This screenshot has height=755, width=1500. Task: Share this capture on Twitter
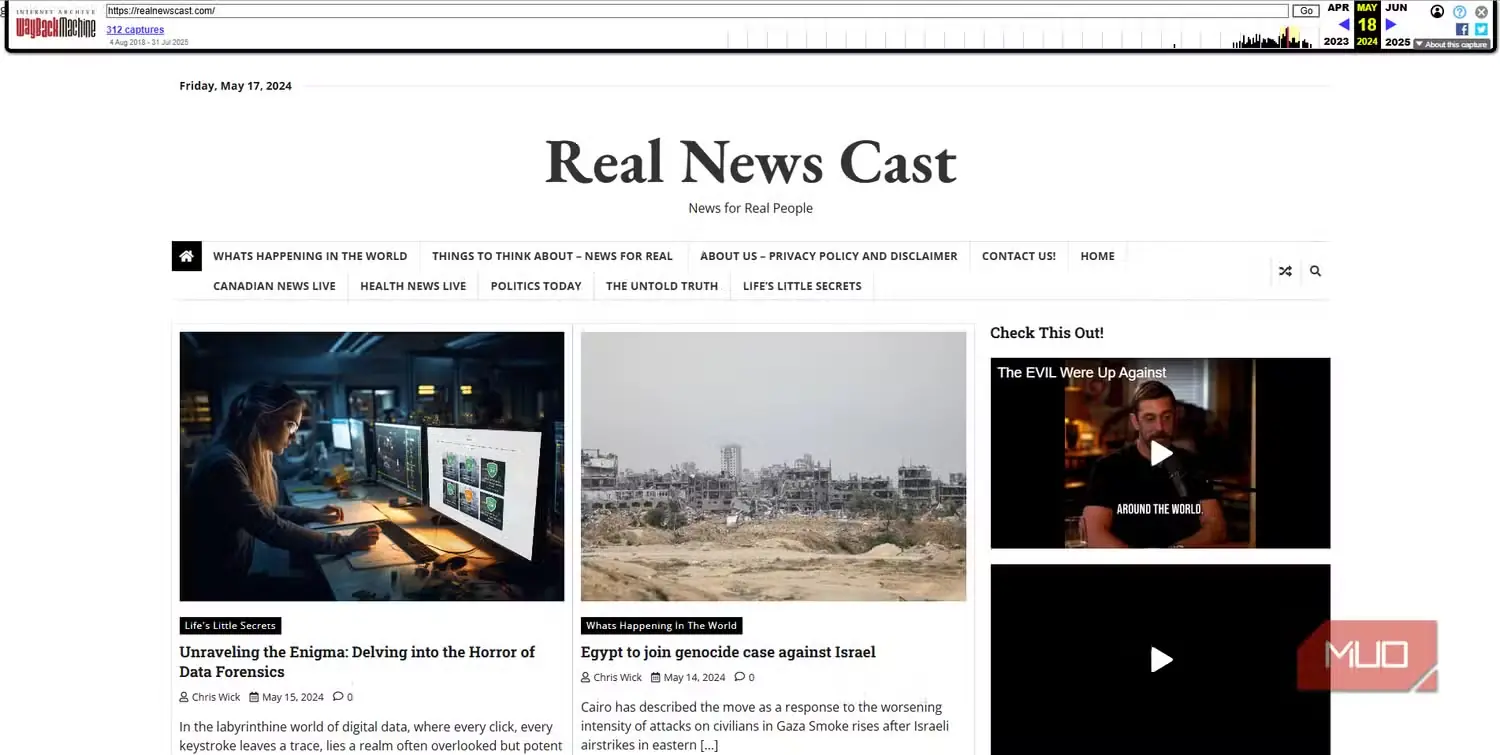[x=1481, y=29]
